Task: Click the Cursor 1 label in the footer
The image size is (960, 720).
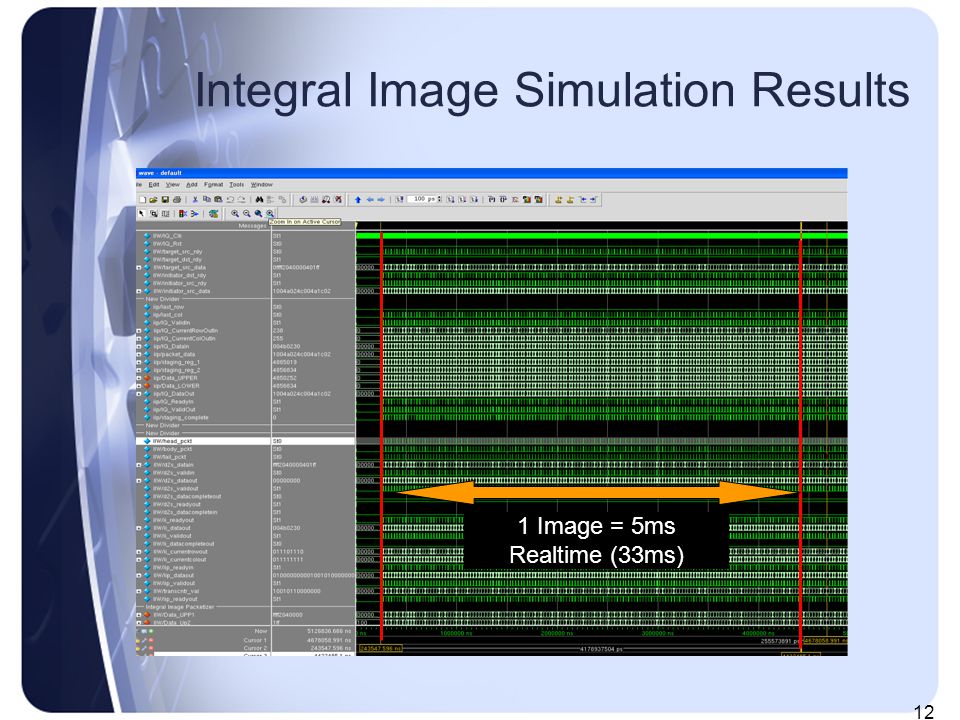Action: tap(255, 640)
